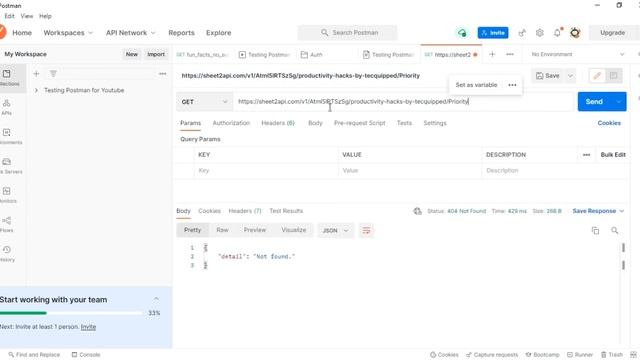Open the Workspaces dropdown
This screenshot has width=640, height=360.
68,33
